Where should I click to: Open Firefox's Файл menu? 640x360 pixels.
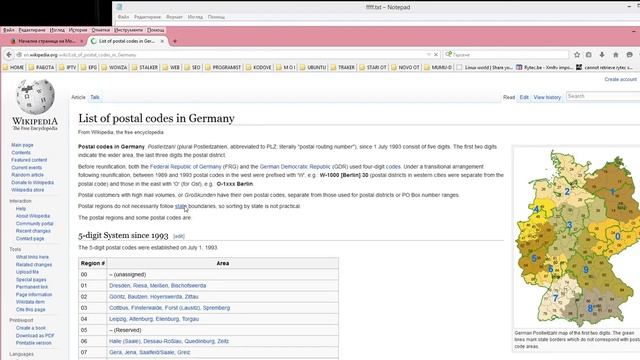tap(8, 30)
